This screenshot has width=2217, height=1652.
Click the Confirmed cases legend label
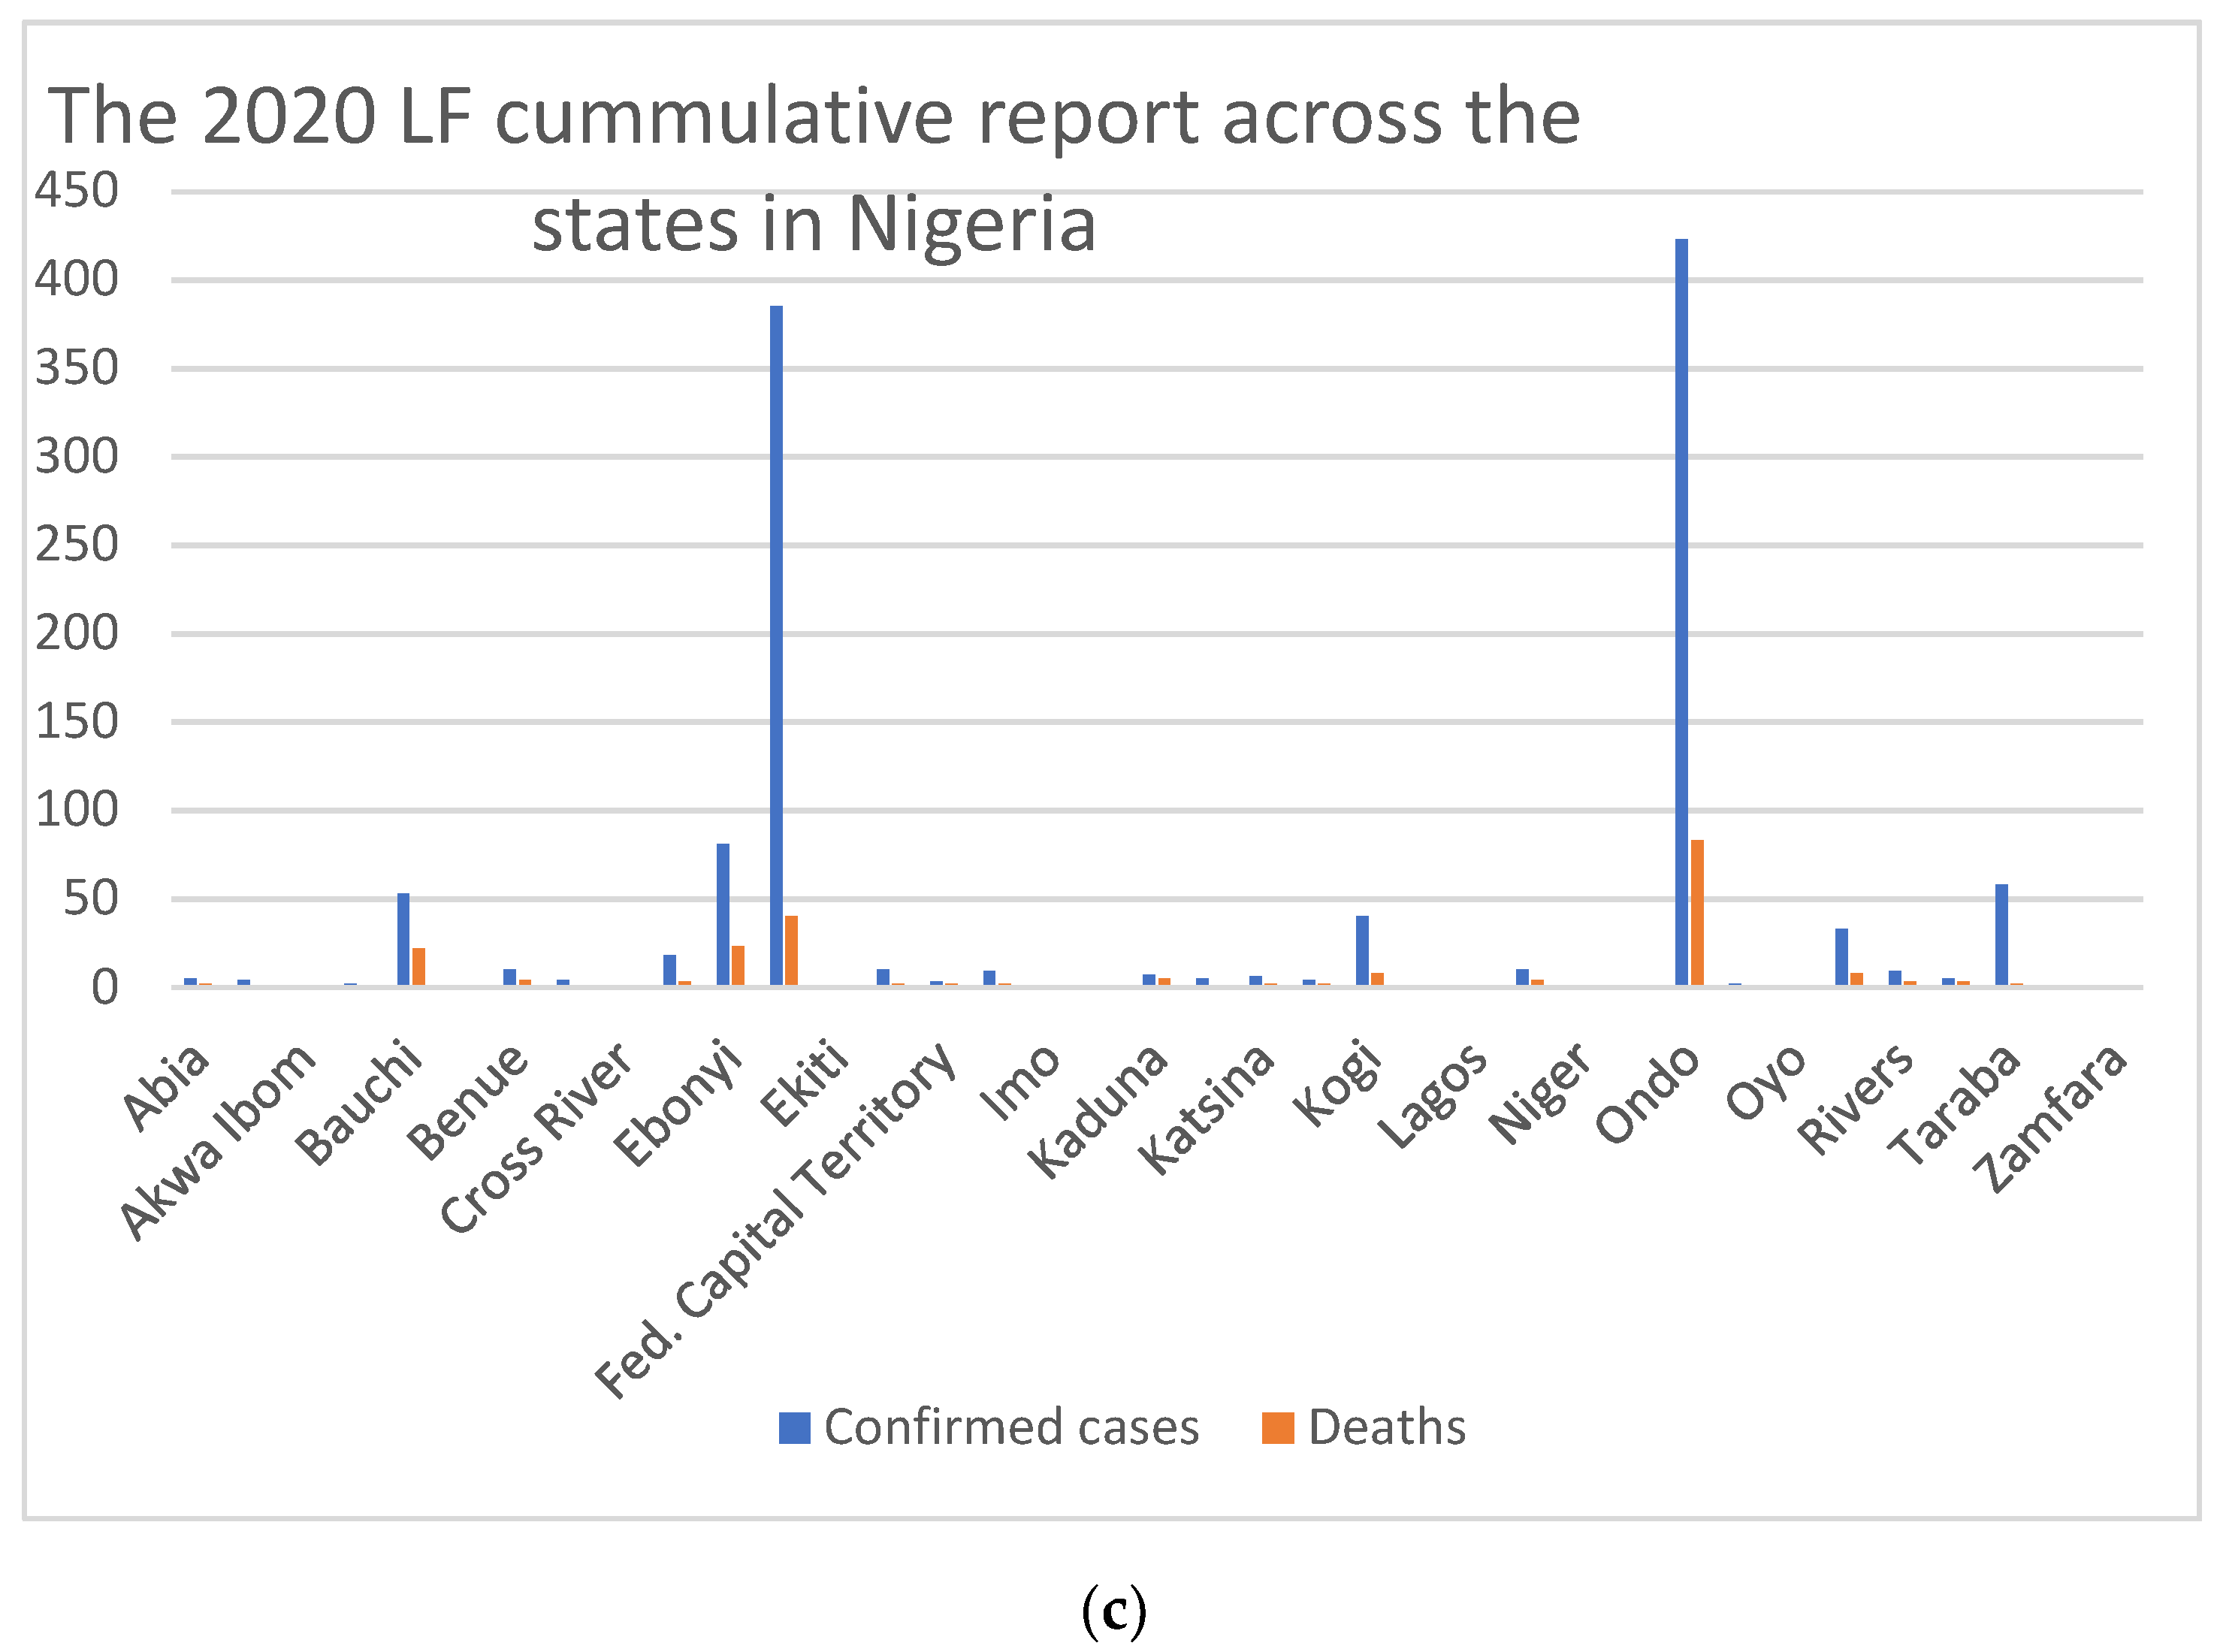coord(1011,1428)
